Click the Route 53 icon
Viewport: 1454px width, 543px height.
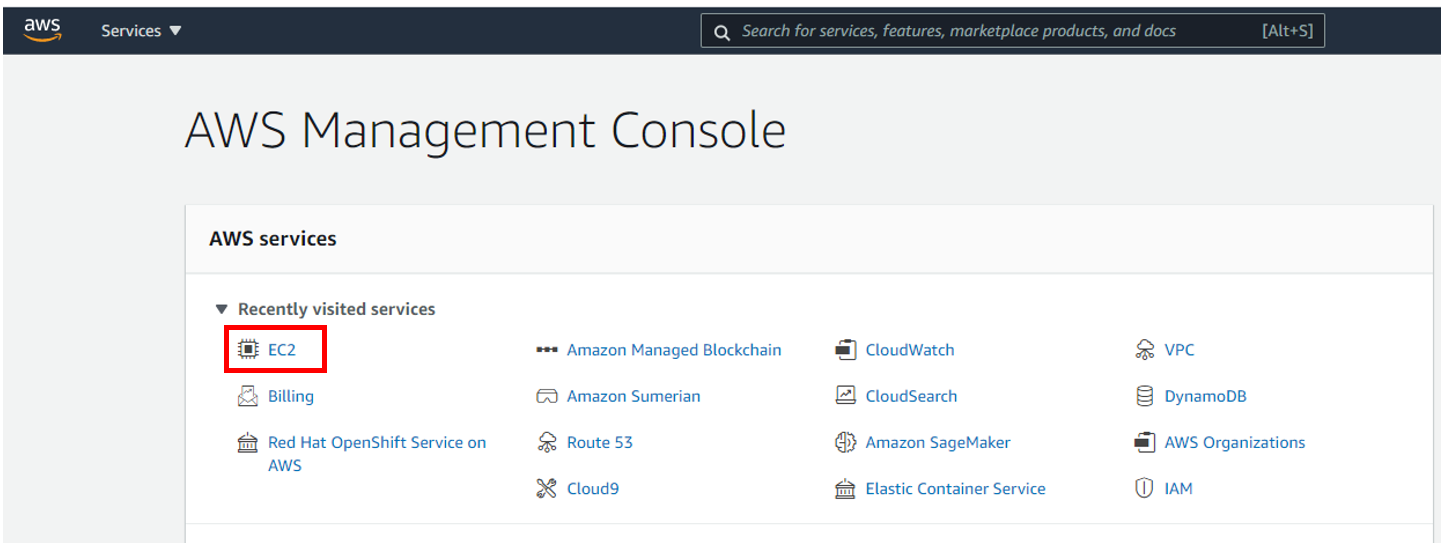(547, 442)
